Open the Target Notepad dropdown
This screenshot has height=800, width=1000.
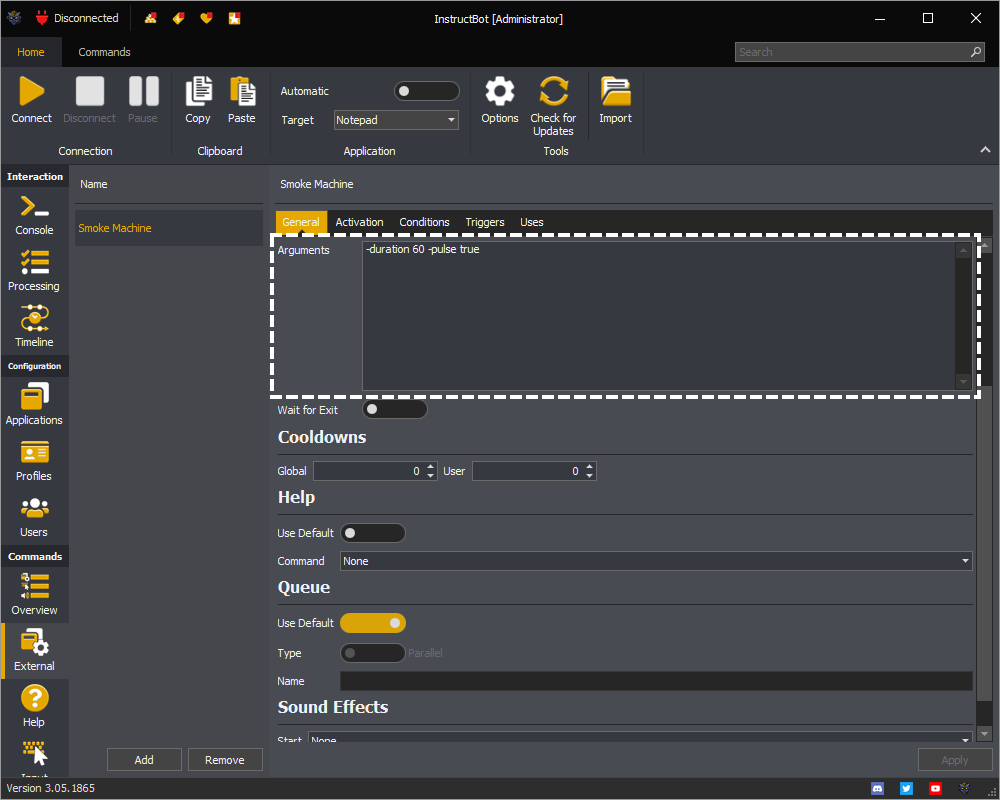pyautogui.click(x=396, y=120)
